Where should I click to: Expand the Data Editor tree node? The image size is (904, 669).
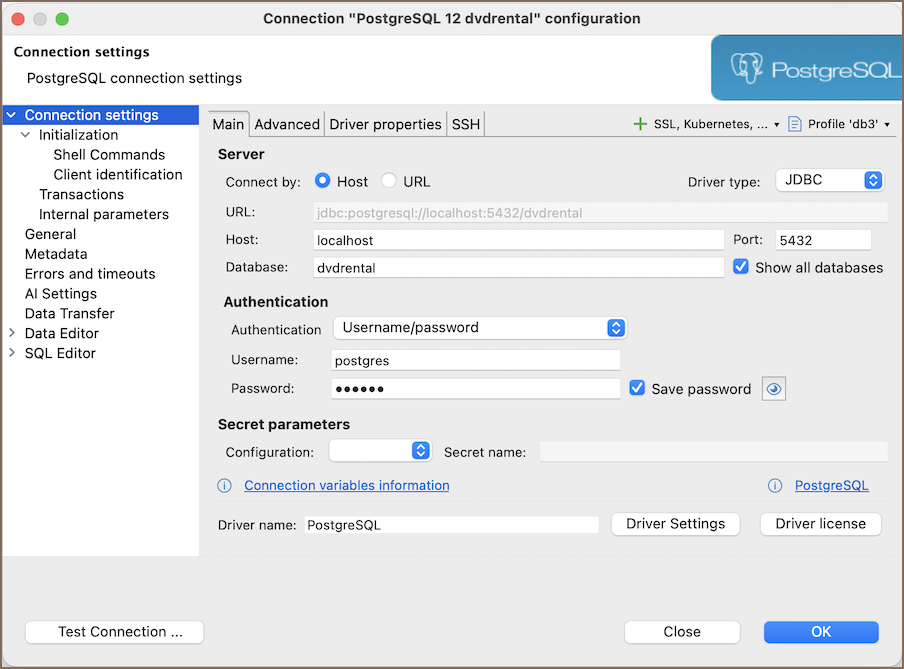pos(12,333)
